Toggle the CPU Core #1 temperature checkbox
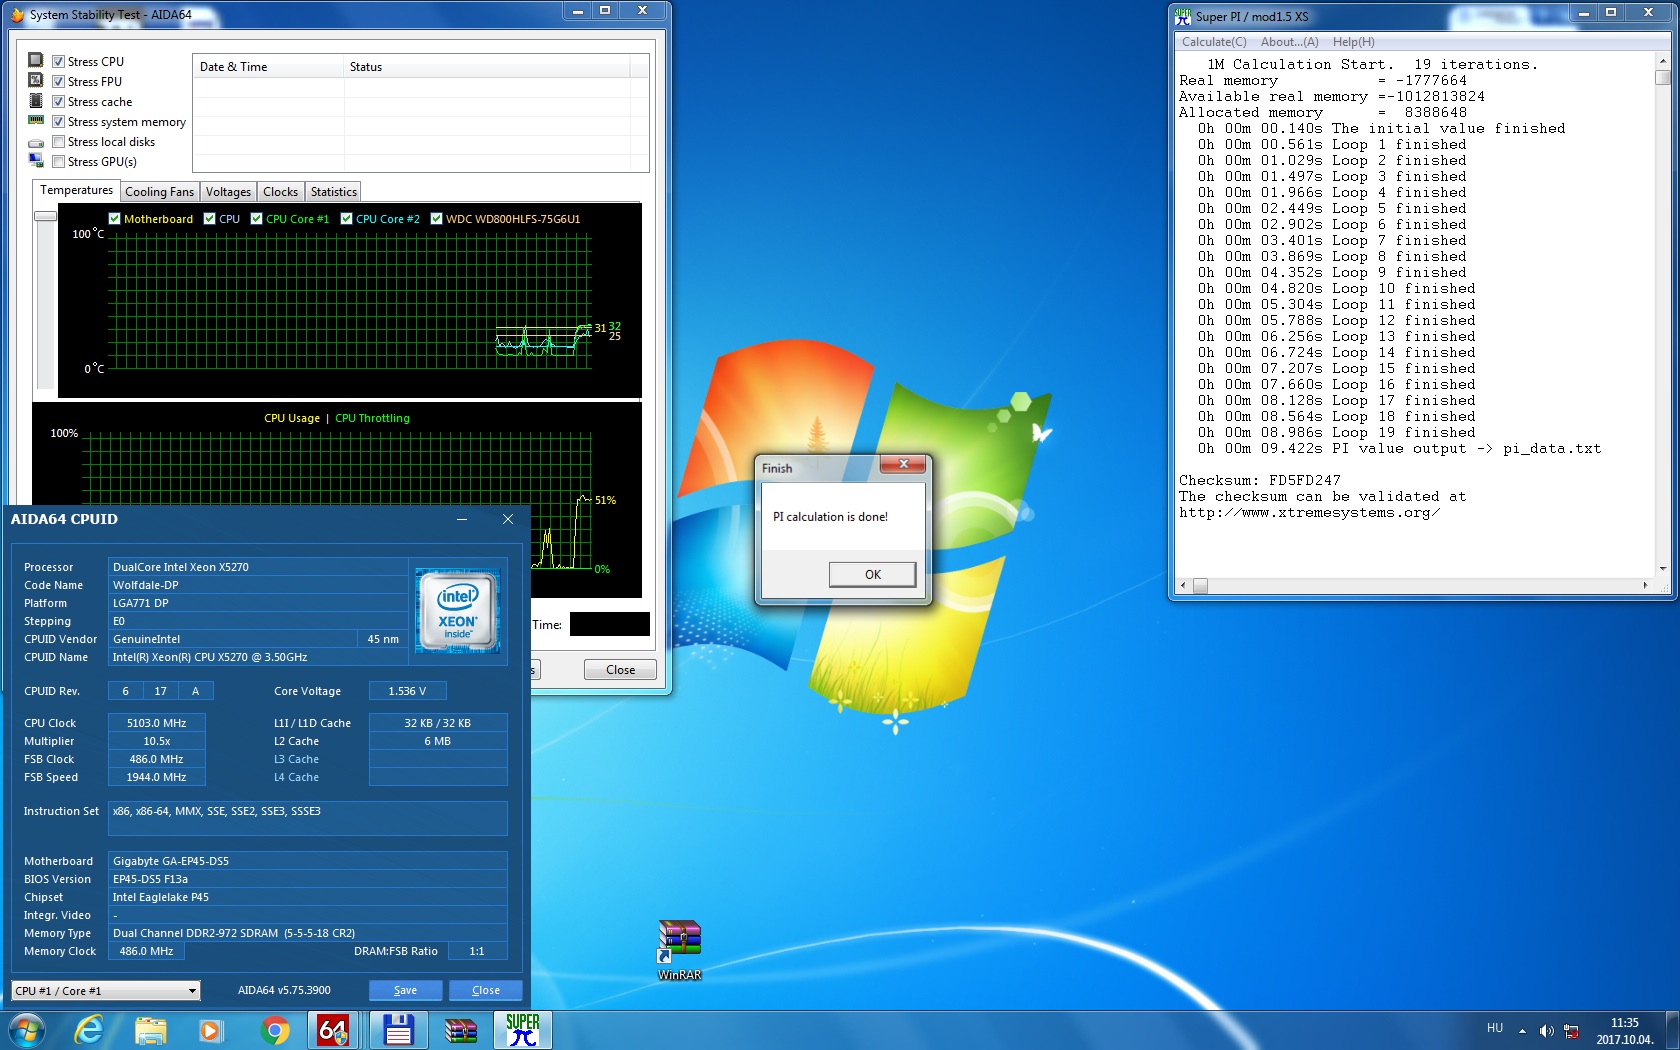Screen dimensions: 1680x1050 coord(257,219)
